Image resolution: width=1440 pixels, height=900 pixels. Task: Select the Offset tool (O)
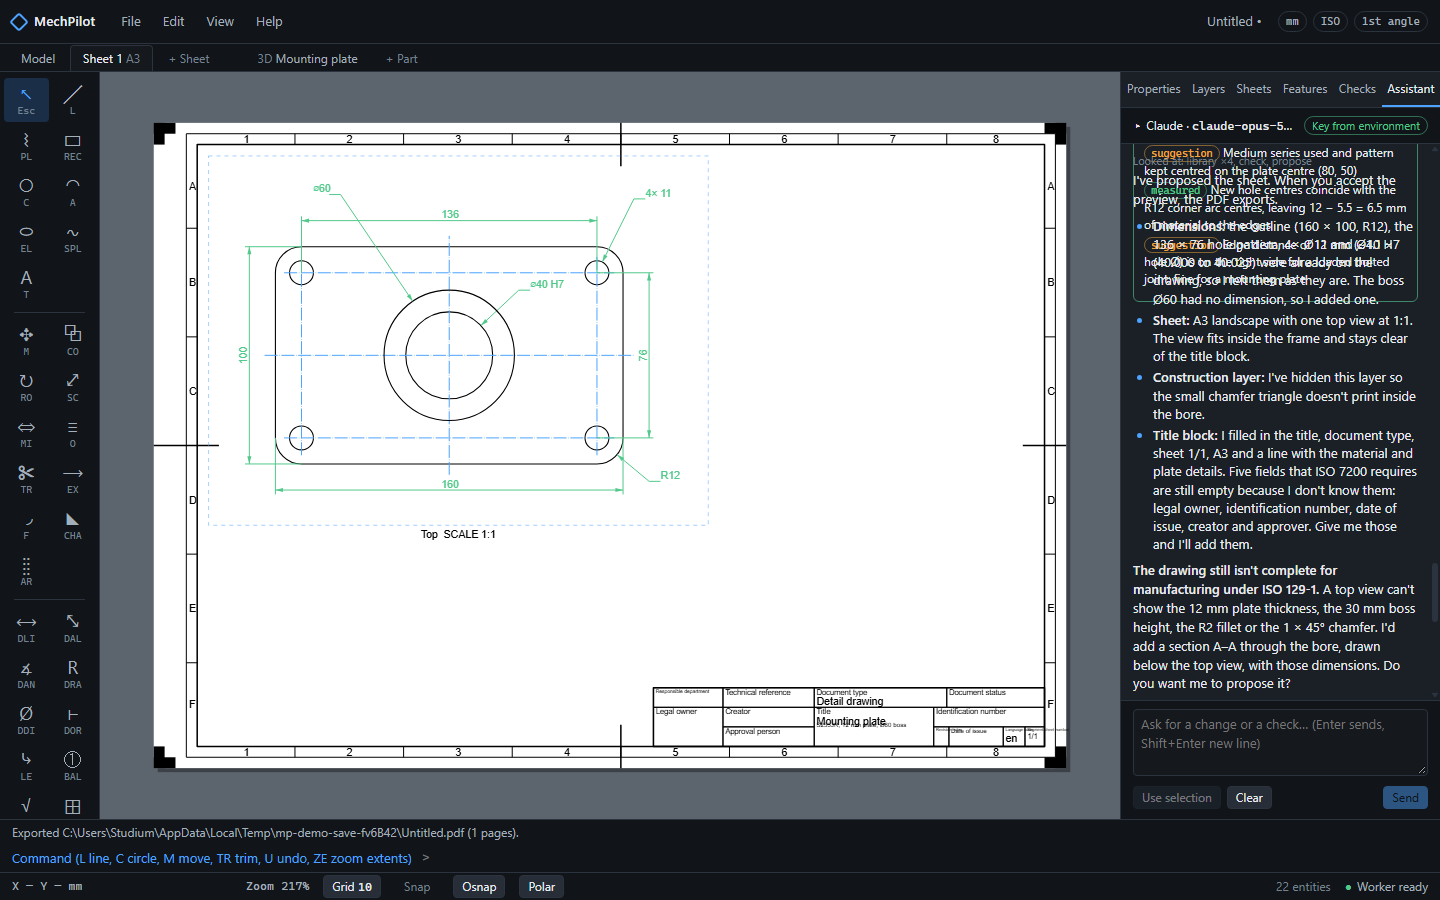pos(73,433)
